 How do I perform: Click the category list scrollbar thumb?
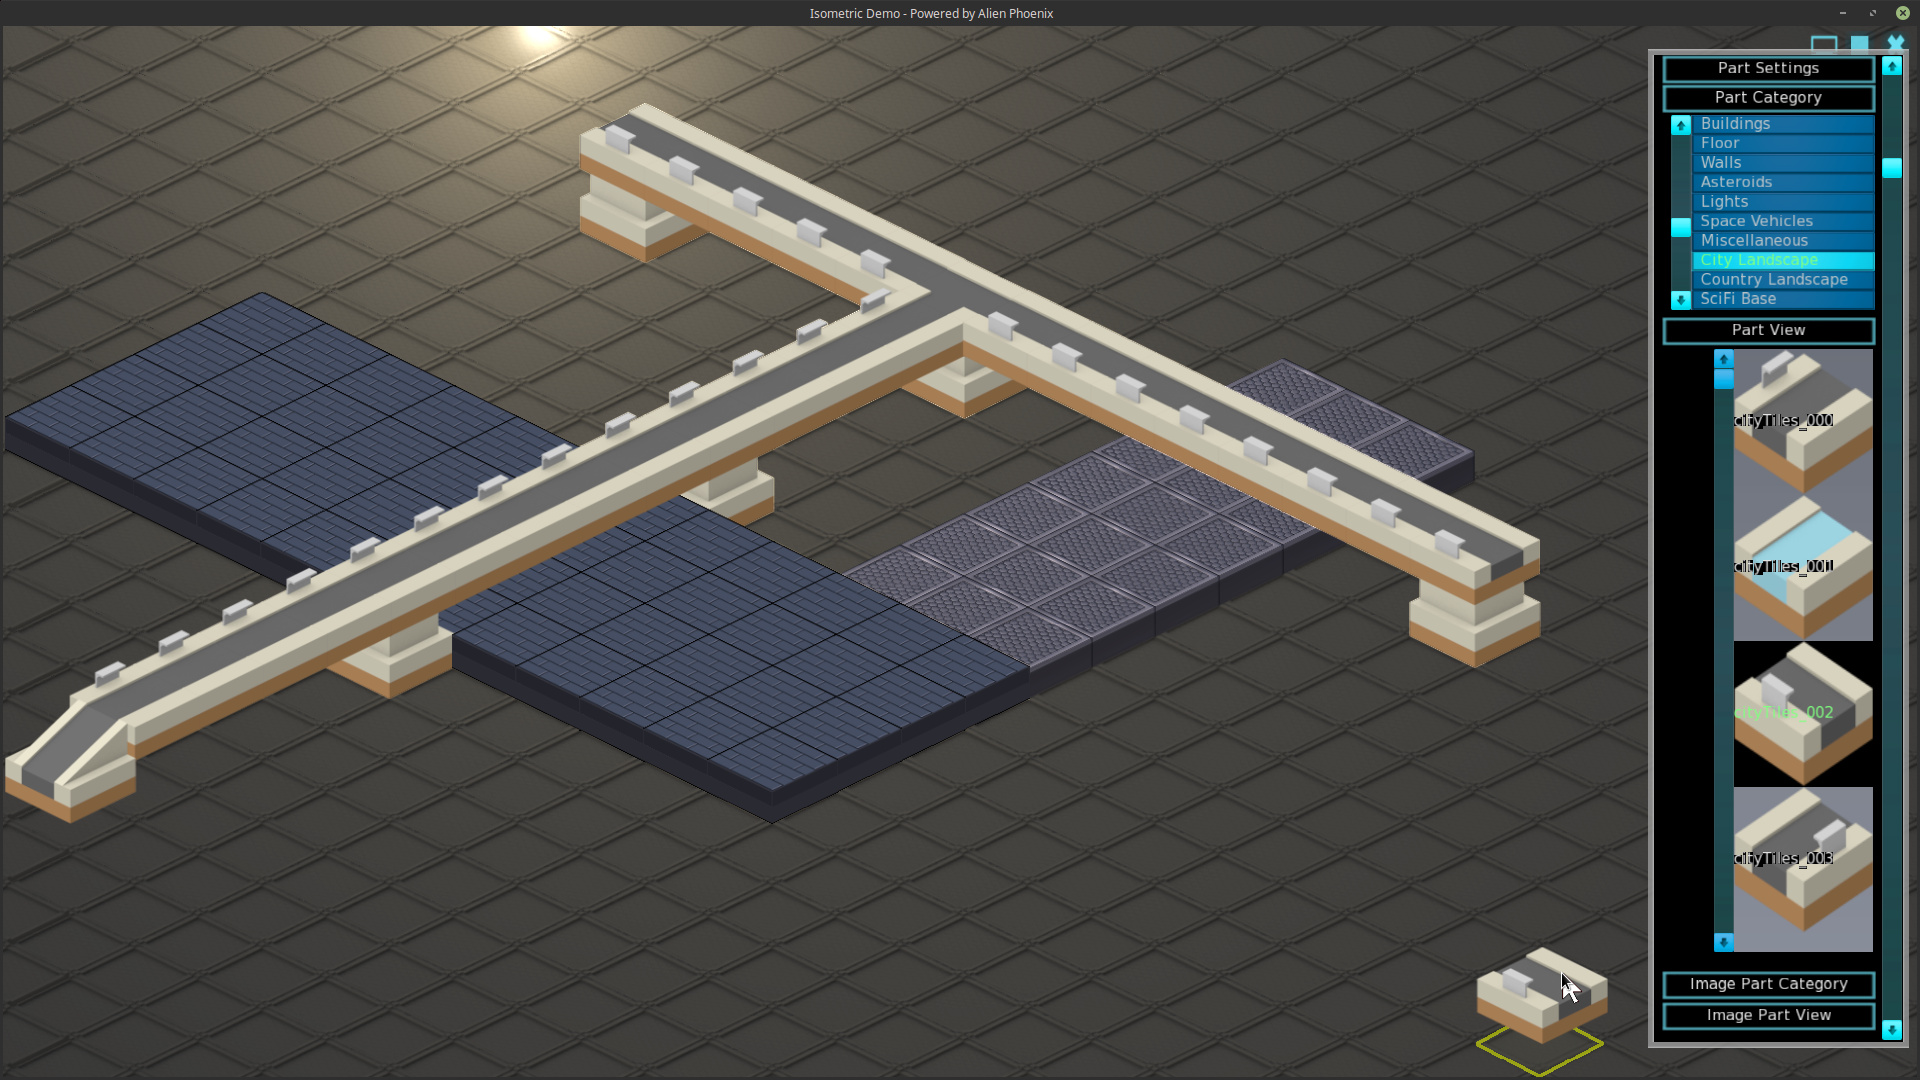point(1680,227)
